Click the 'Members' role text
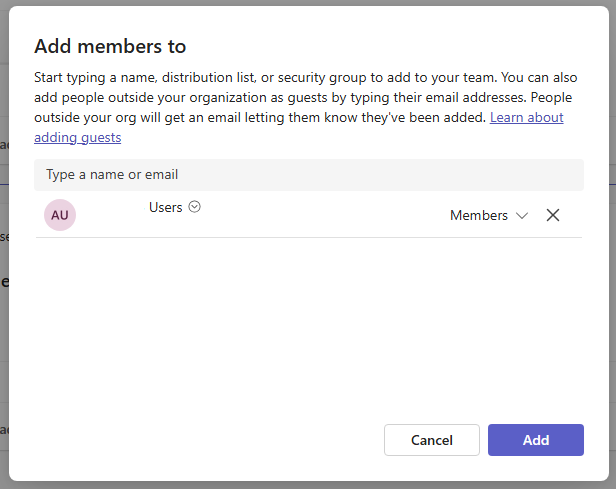Viewport: 616px width, 489px height. click(479, 215)
